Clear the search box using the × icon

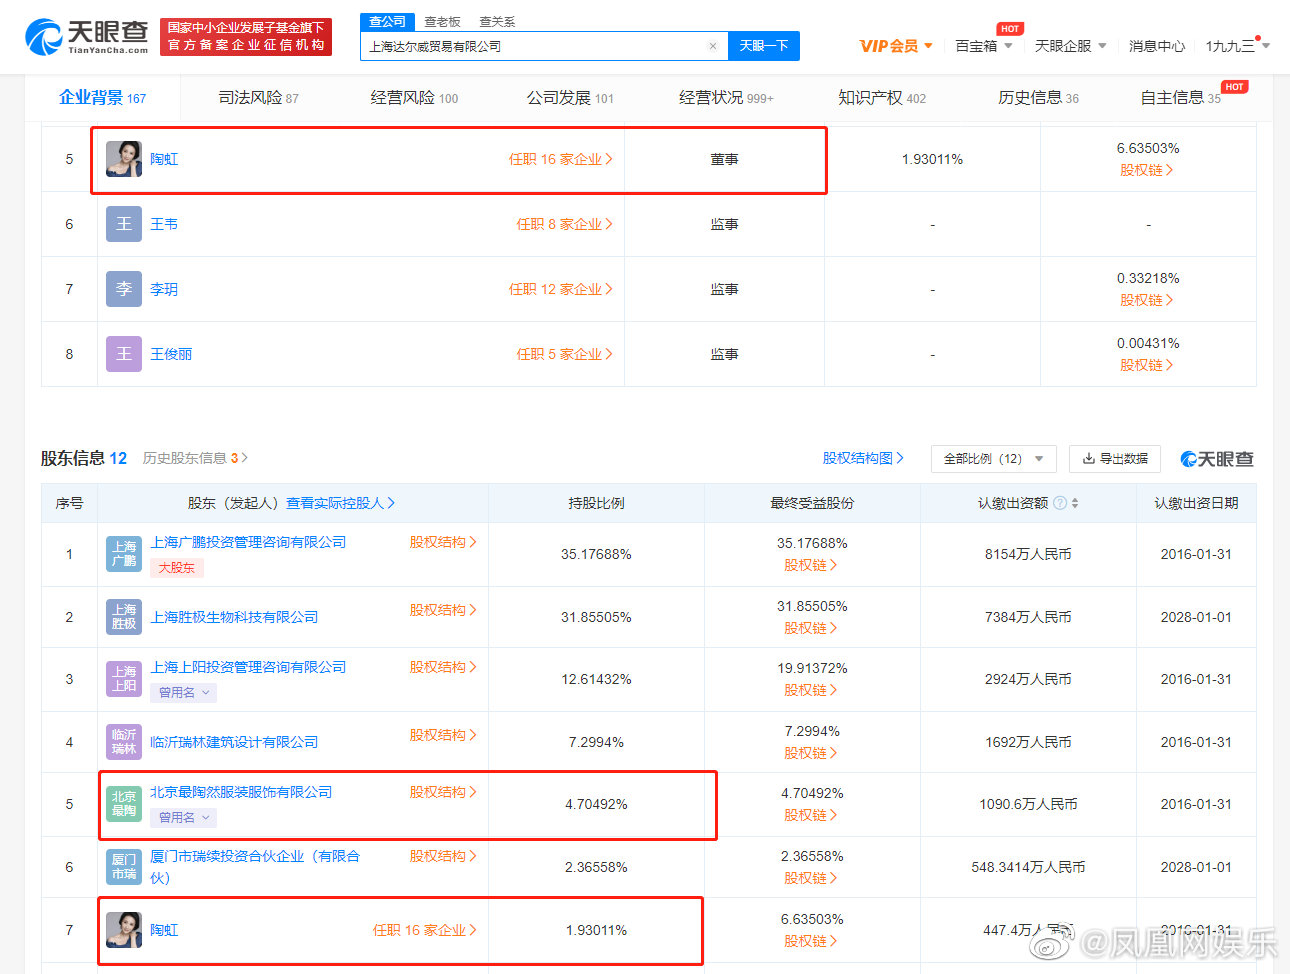coord(712,46)
